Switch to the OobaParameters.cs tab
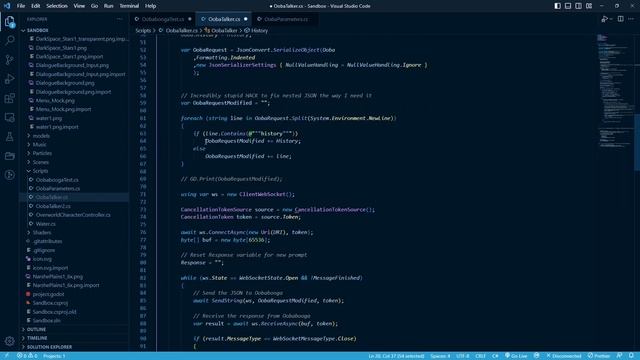This screenshot has height=360, width=640. click(286, 19)
